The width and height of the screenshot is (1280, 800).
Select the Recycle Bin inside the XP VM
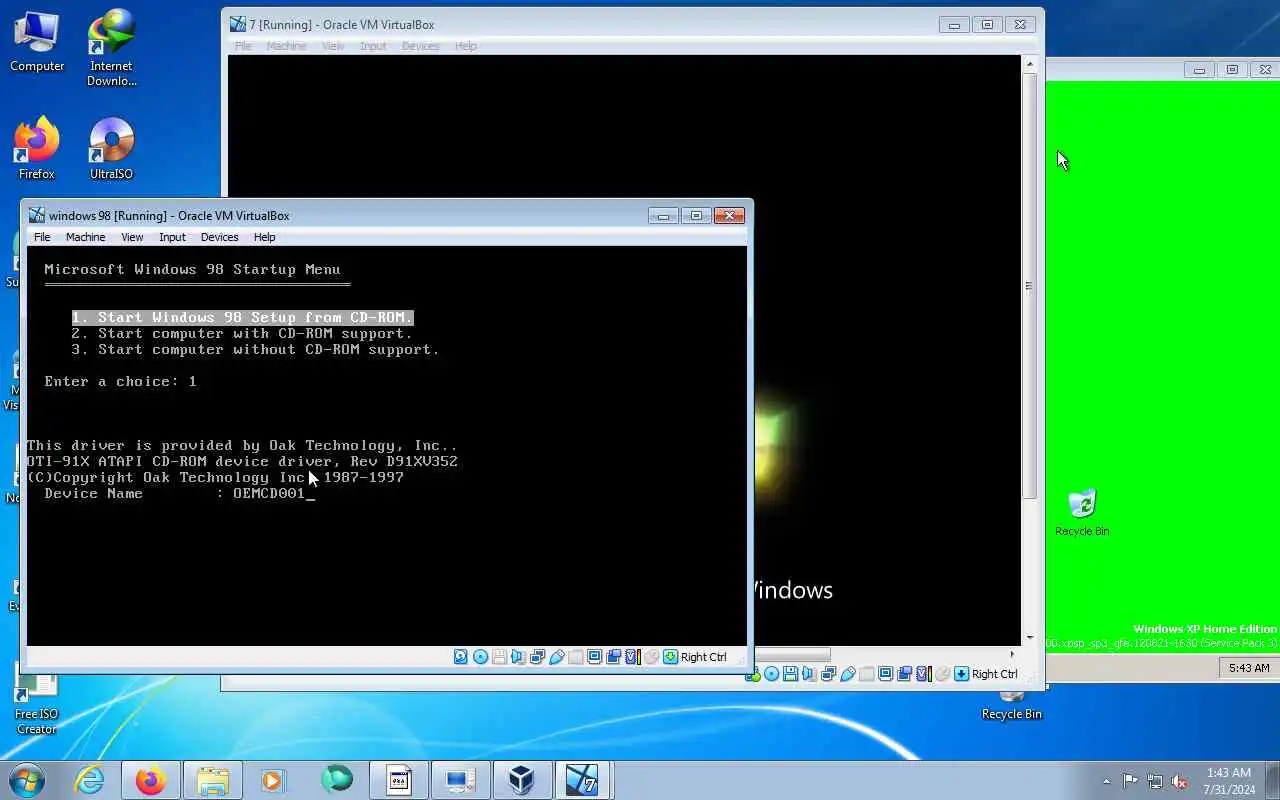click(1082, 512)
